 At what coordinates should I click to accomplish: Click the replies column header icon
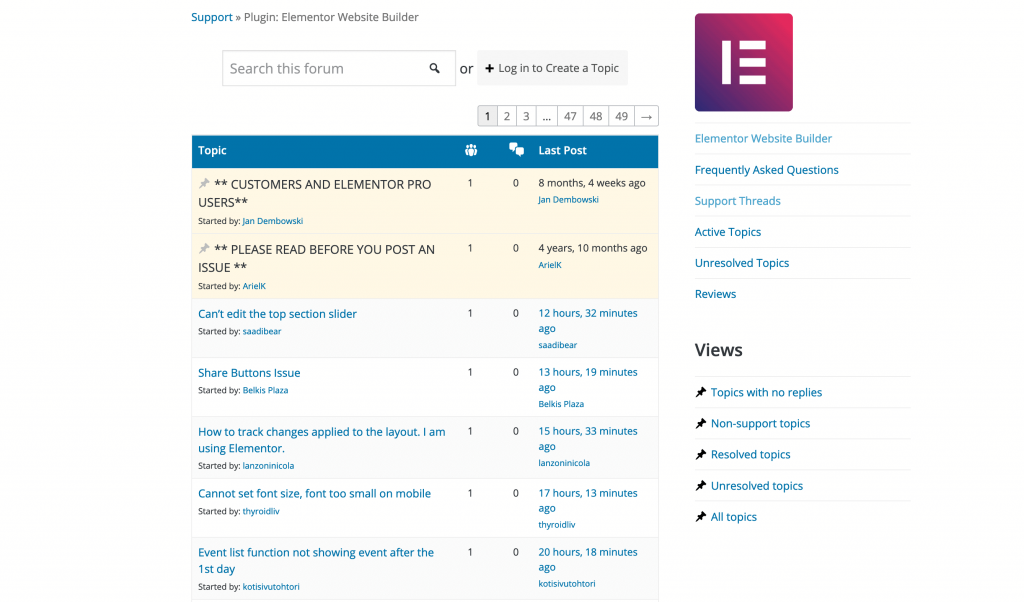coord(516,150)
